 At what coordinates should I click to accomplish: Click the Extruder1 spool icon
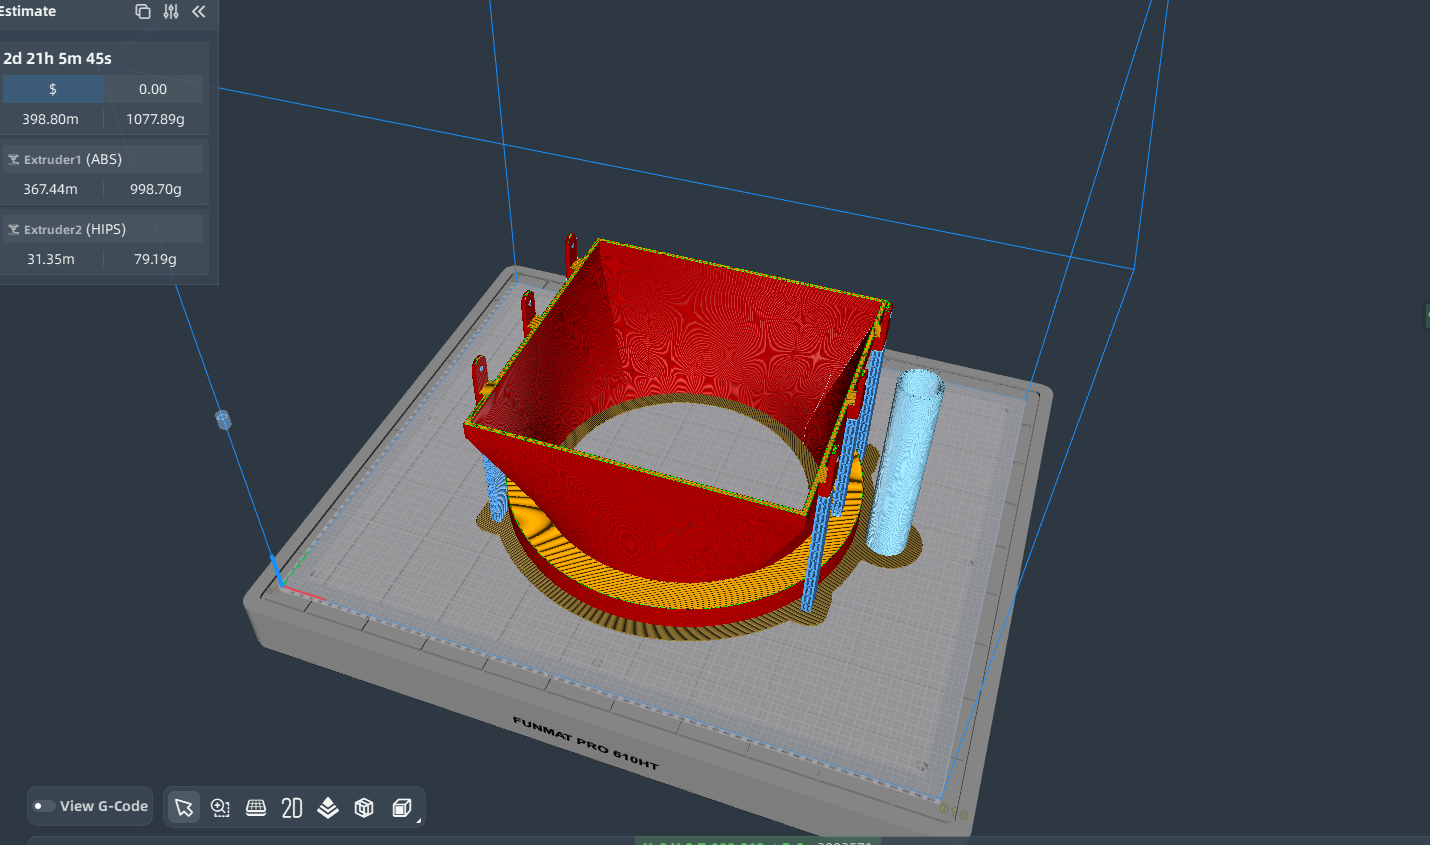[x=14, y=159]
